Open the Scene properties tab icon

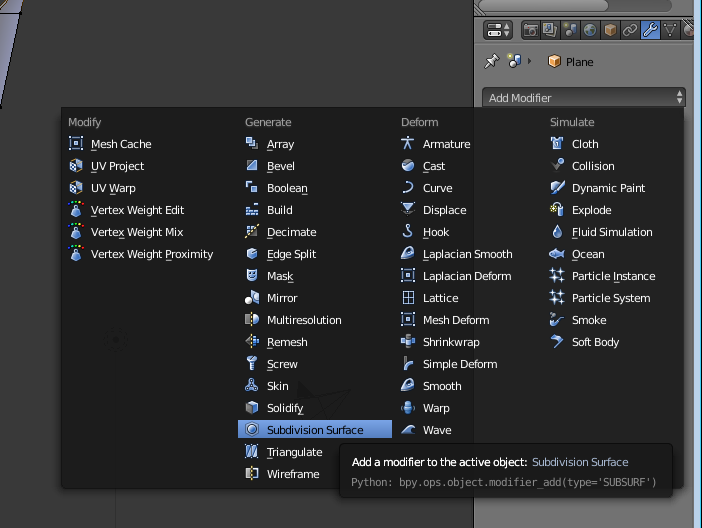[x=570, y=30]
